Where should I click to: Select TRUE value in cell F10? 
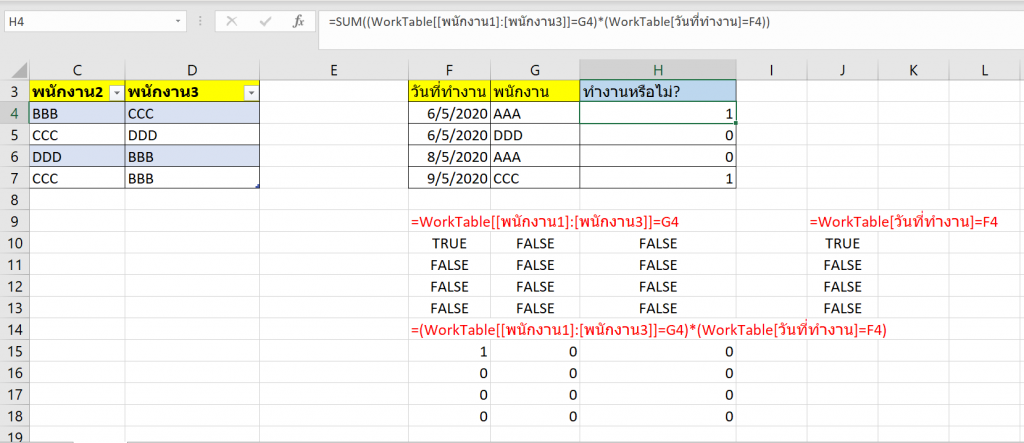pos(449,244)
